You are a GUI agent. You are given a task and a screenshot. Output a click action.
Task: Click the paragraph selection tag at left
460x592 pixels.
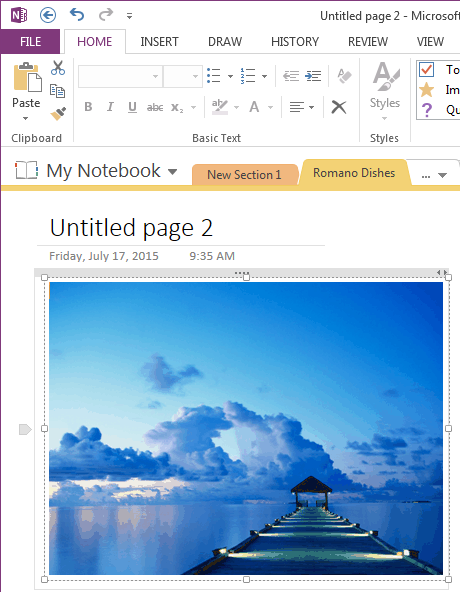tap(25, 429)
